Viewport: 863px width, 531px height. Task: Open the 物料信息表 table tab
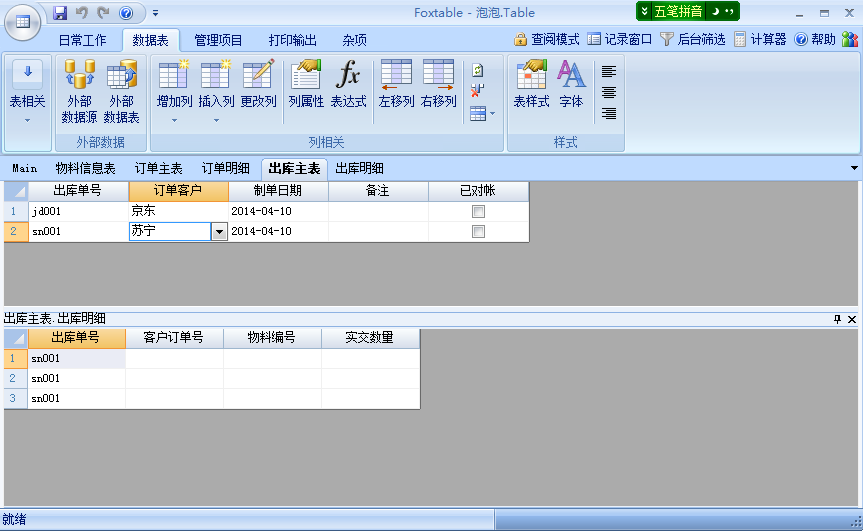click(x=86, y=168)
